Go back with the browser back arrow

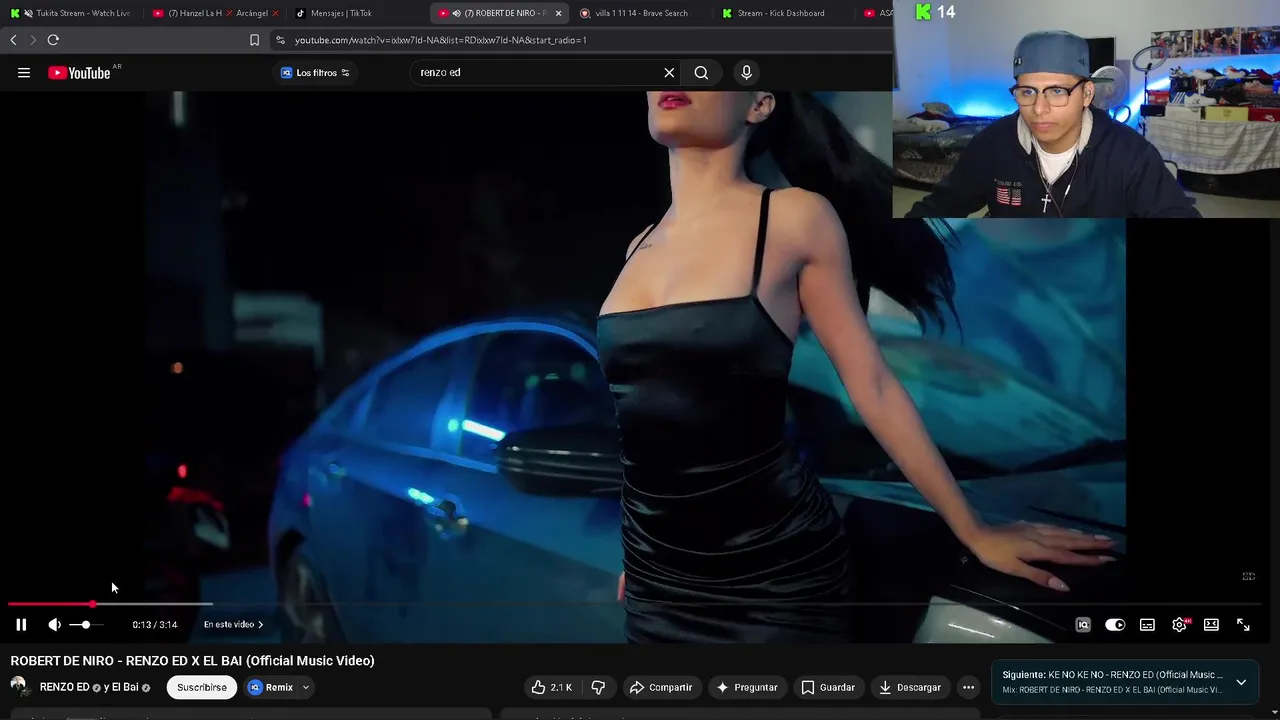coord(13,40)
